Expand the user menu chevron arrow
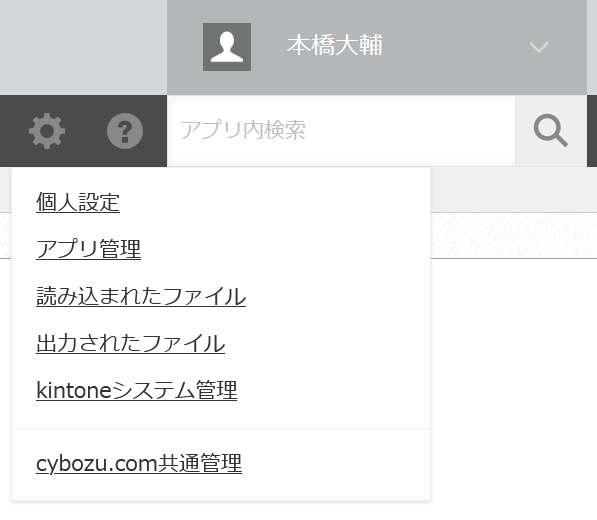The height and width of the screenshot is (520, 597). [539, 47]
